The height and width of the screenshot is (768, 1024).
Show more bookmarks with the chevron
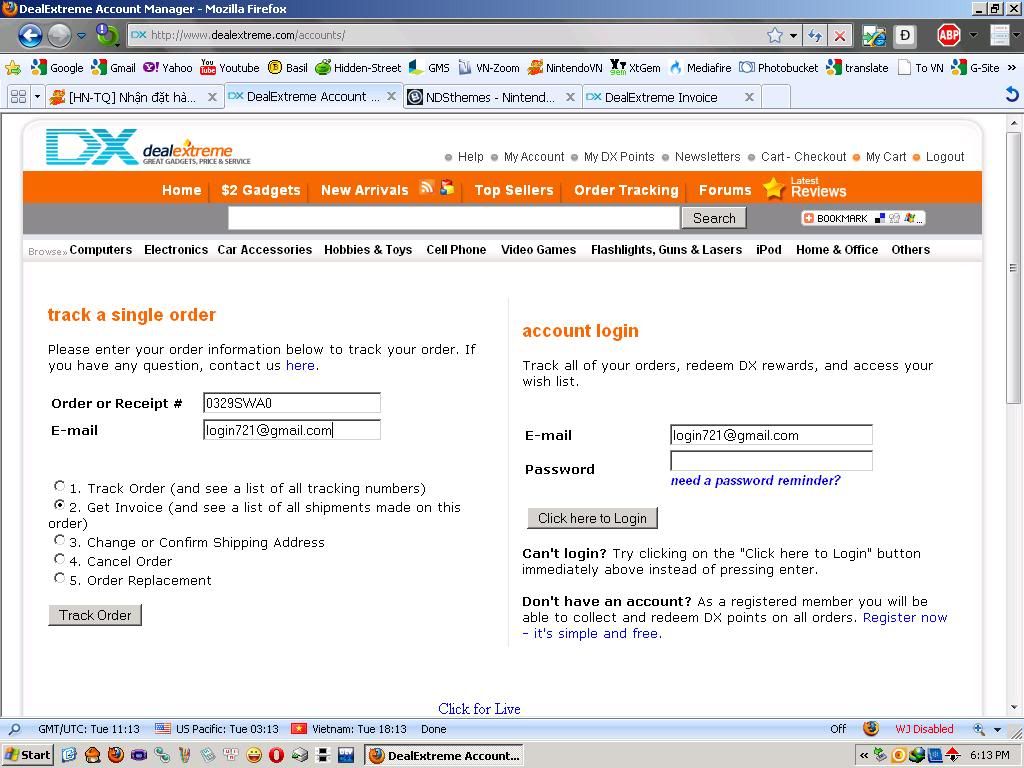(1012, 67)
